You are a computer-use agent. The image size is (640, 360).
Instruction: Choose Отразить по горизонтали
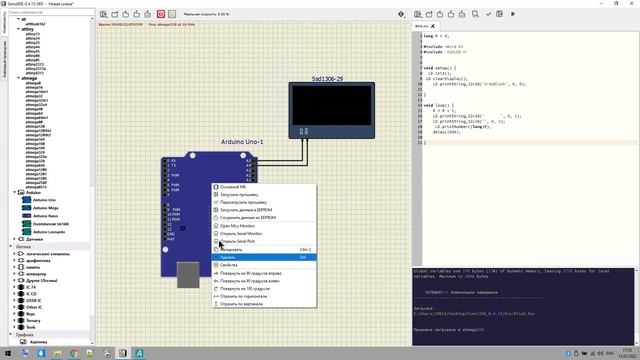point(264,296)
